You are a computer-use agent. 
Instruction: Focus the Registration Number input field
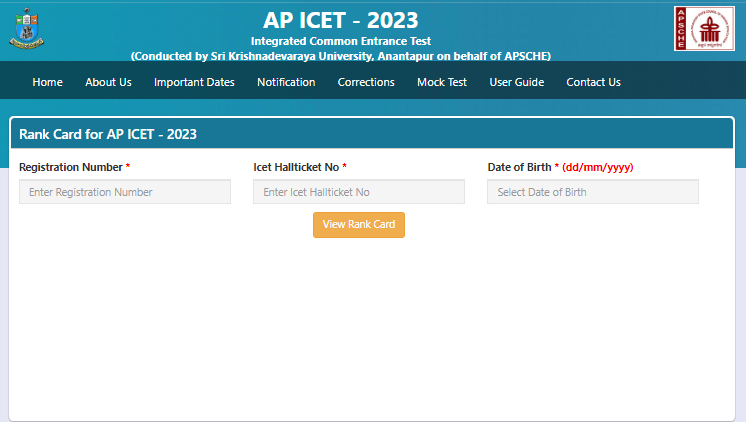pos(125,192)
